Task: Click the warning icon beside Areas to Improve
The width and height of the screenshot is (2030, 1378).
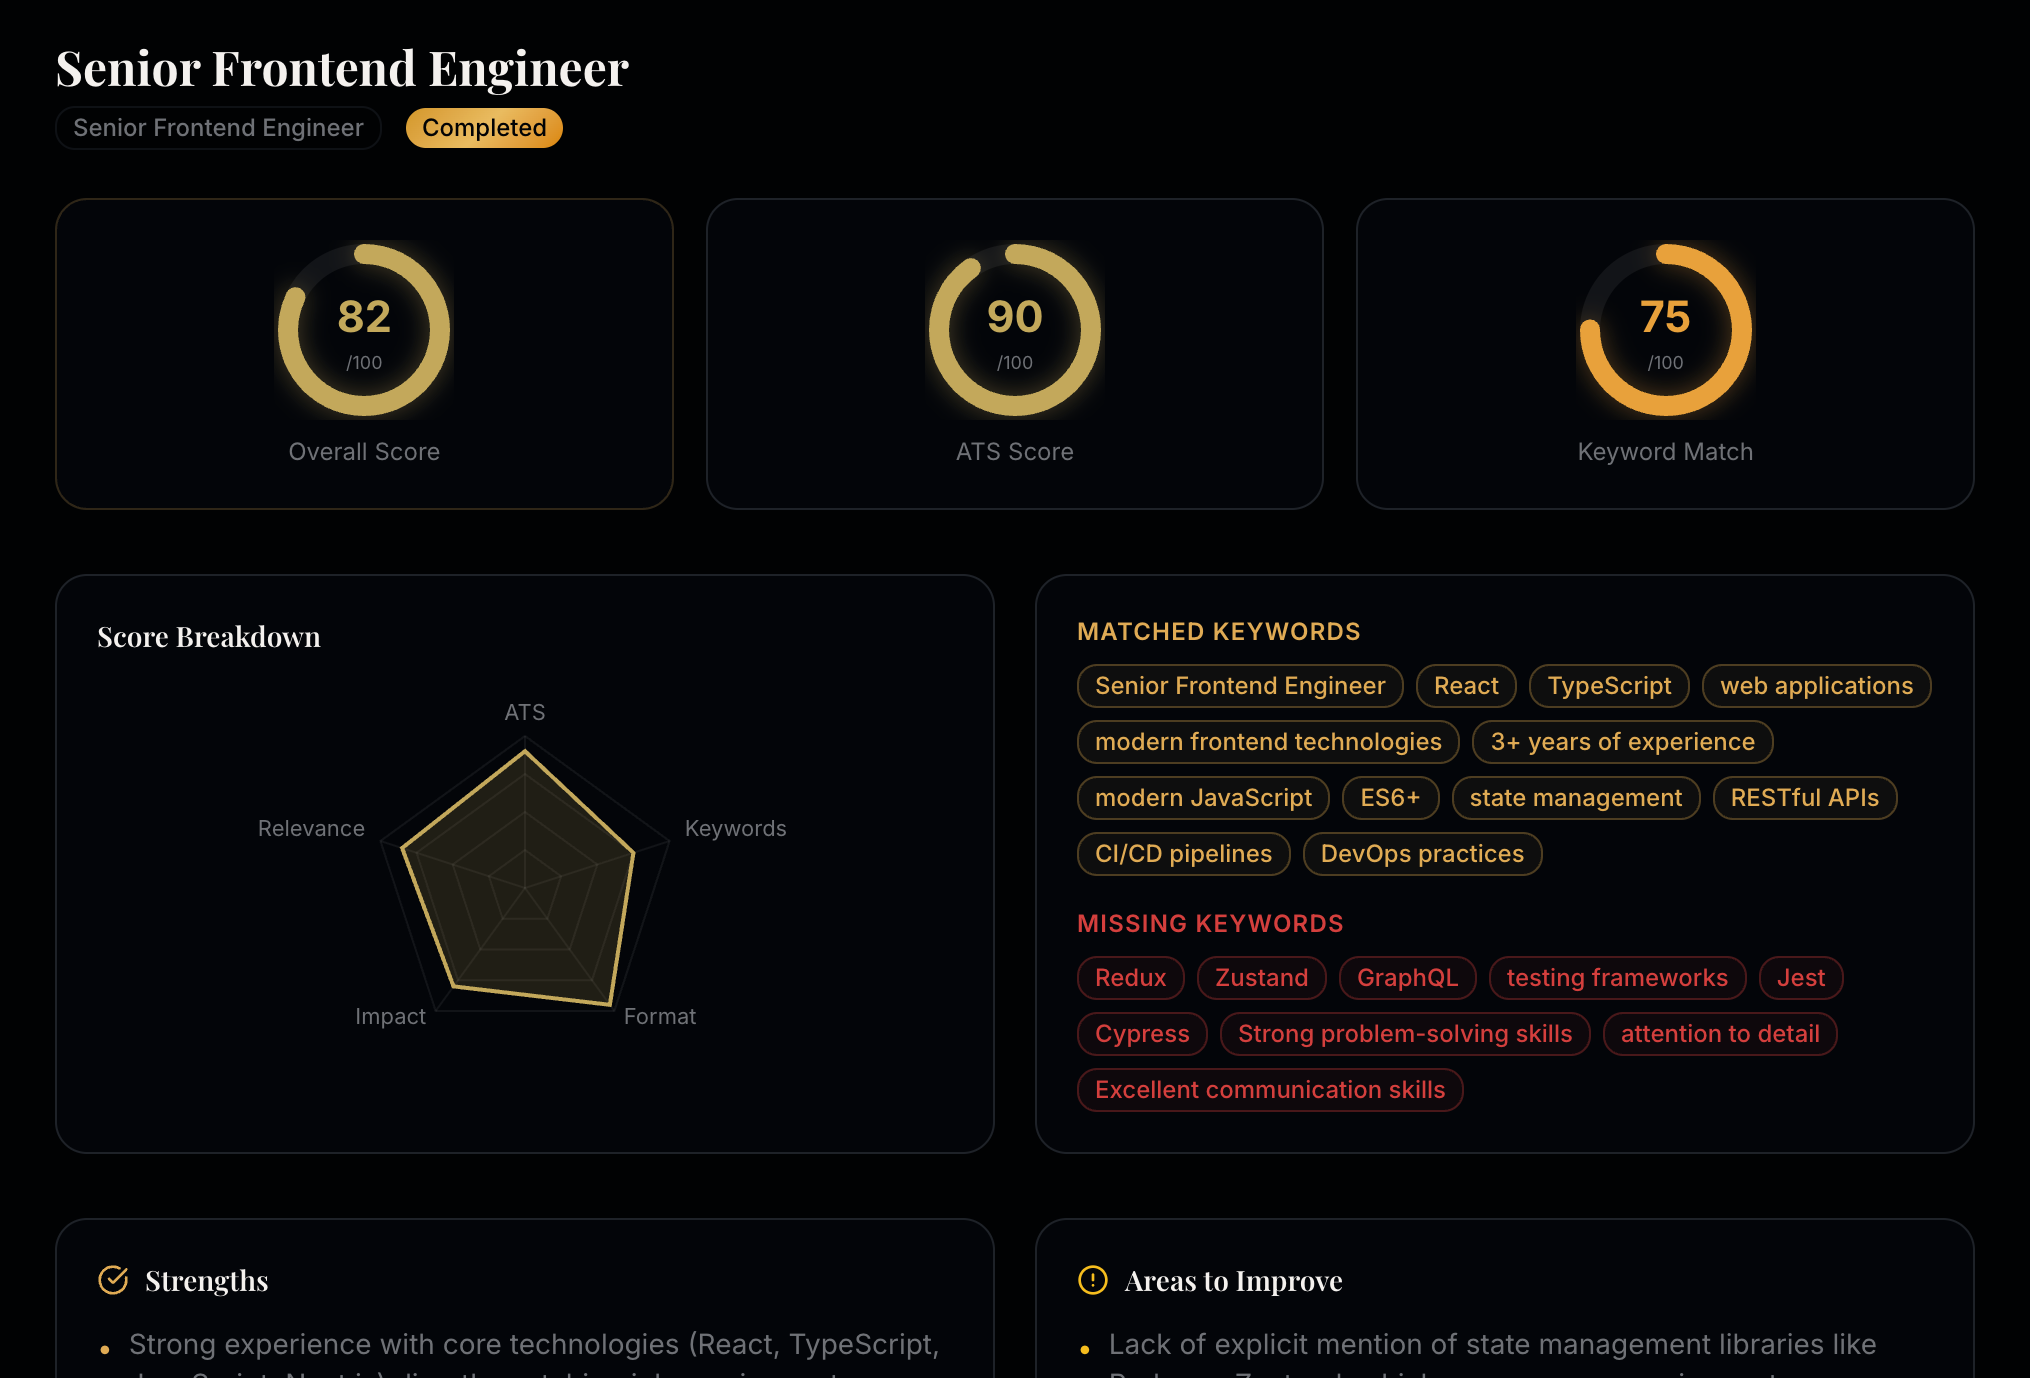Action: click(x=1092, y=1279)
